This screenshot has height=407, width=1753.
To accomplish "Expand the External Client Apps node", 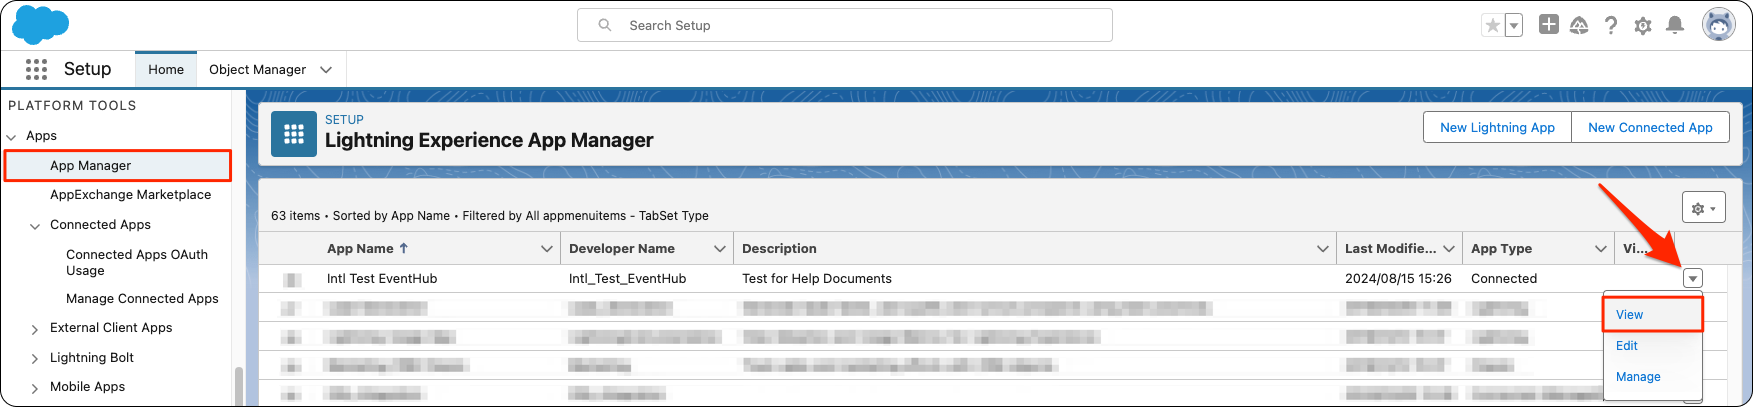I will [35, 329].
